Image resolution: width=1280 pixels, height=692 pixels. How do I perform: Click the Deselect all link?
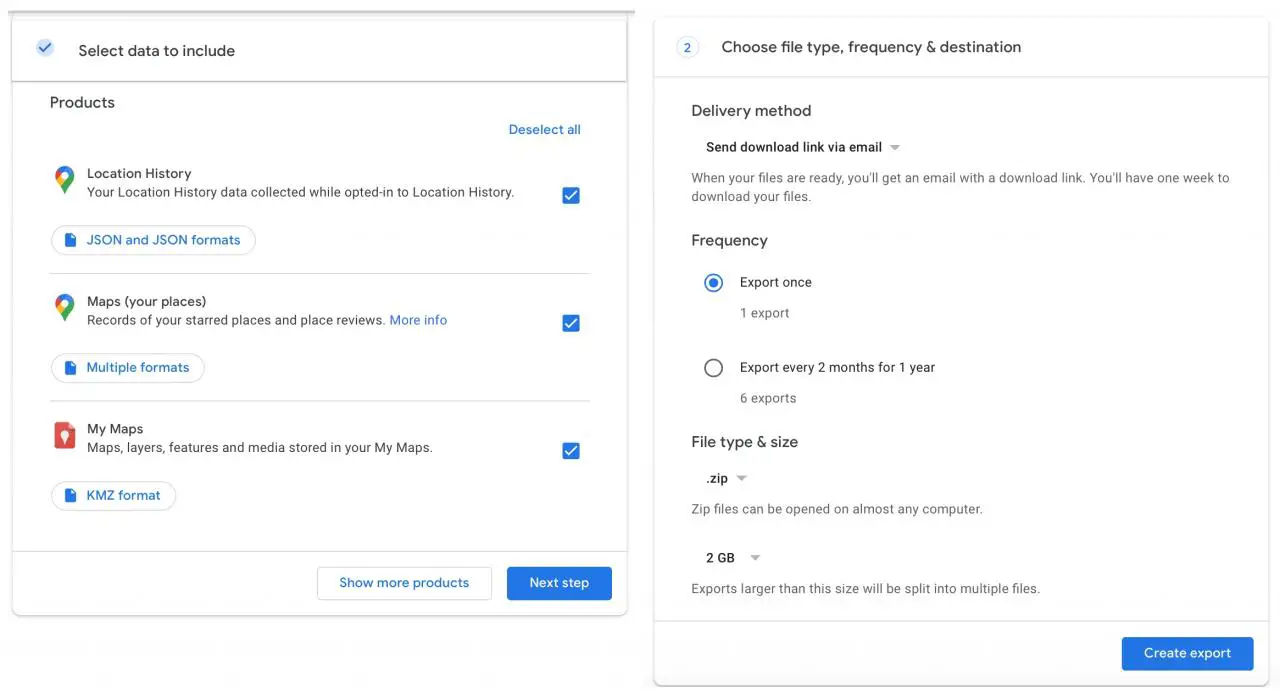(544, 130)
